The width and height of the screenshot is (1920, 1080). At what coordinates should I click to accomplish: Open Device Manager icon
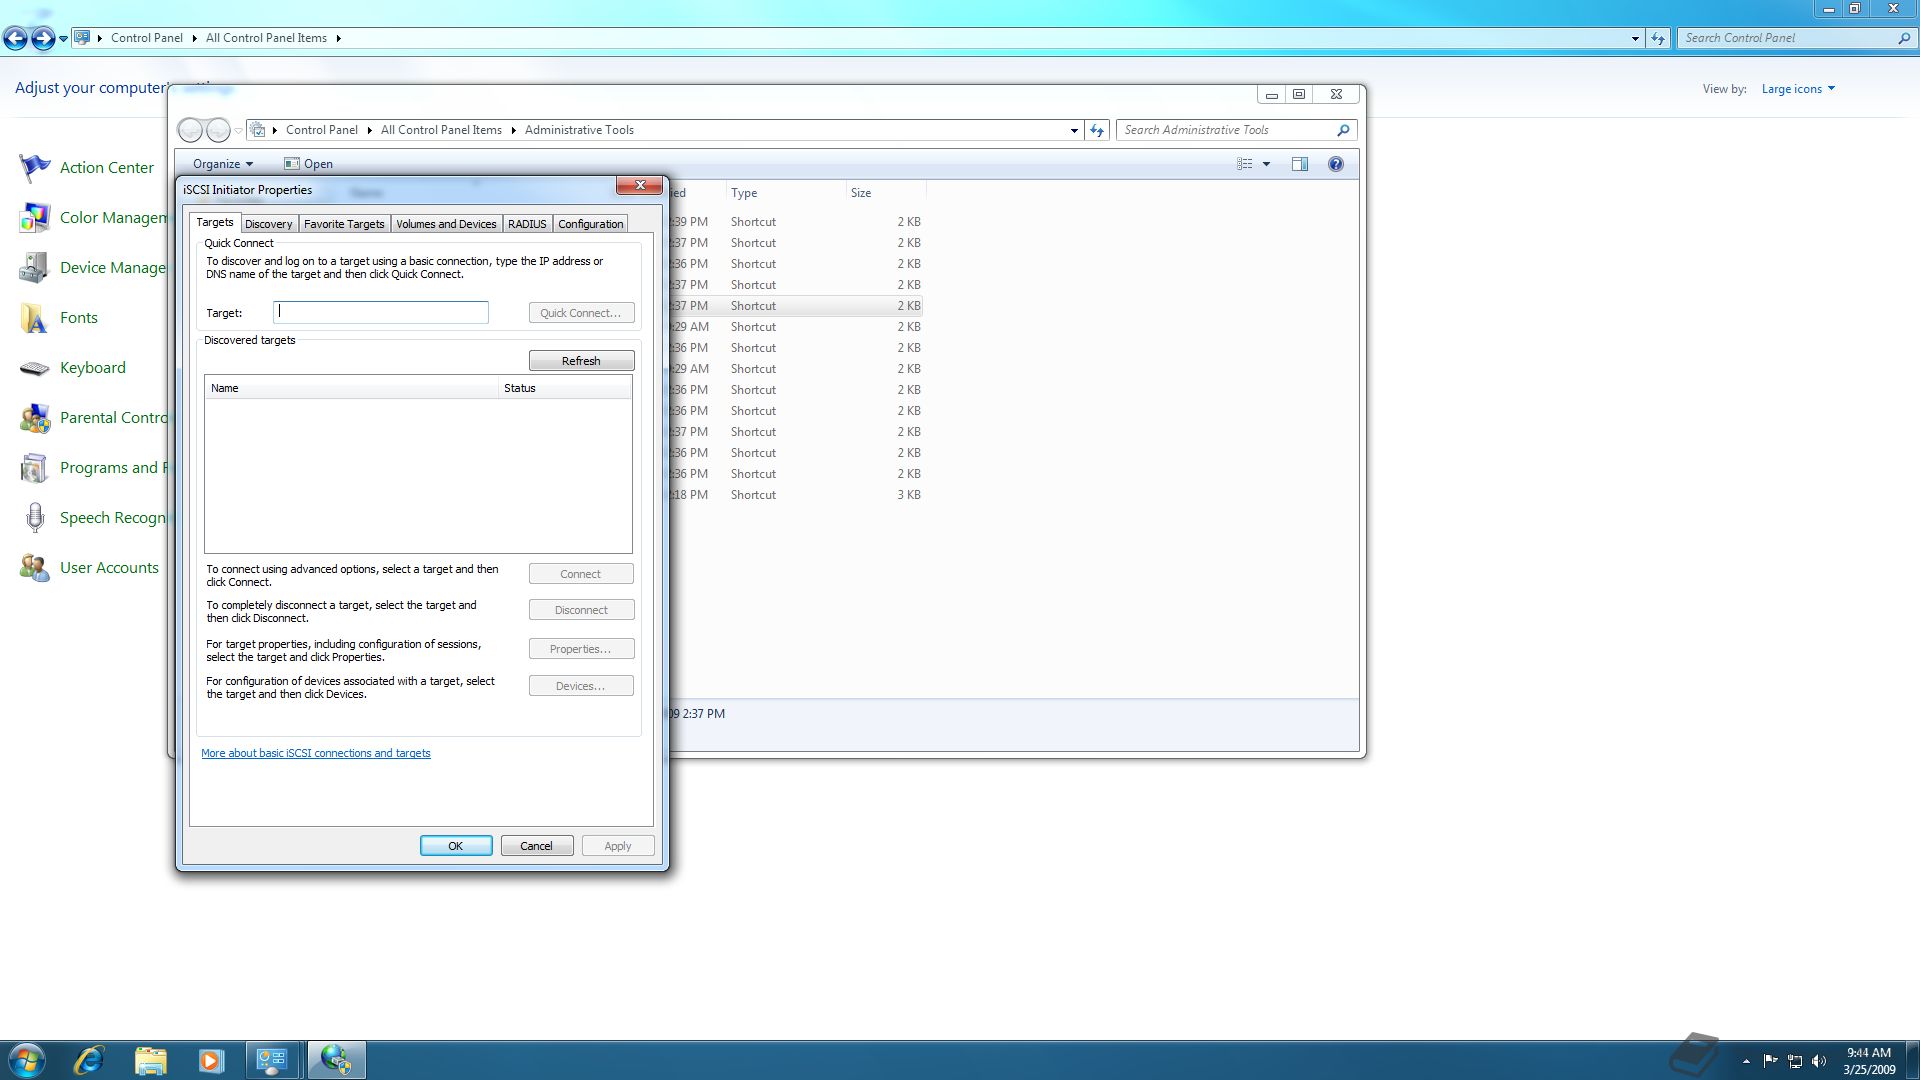click(35, 268)
